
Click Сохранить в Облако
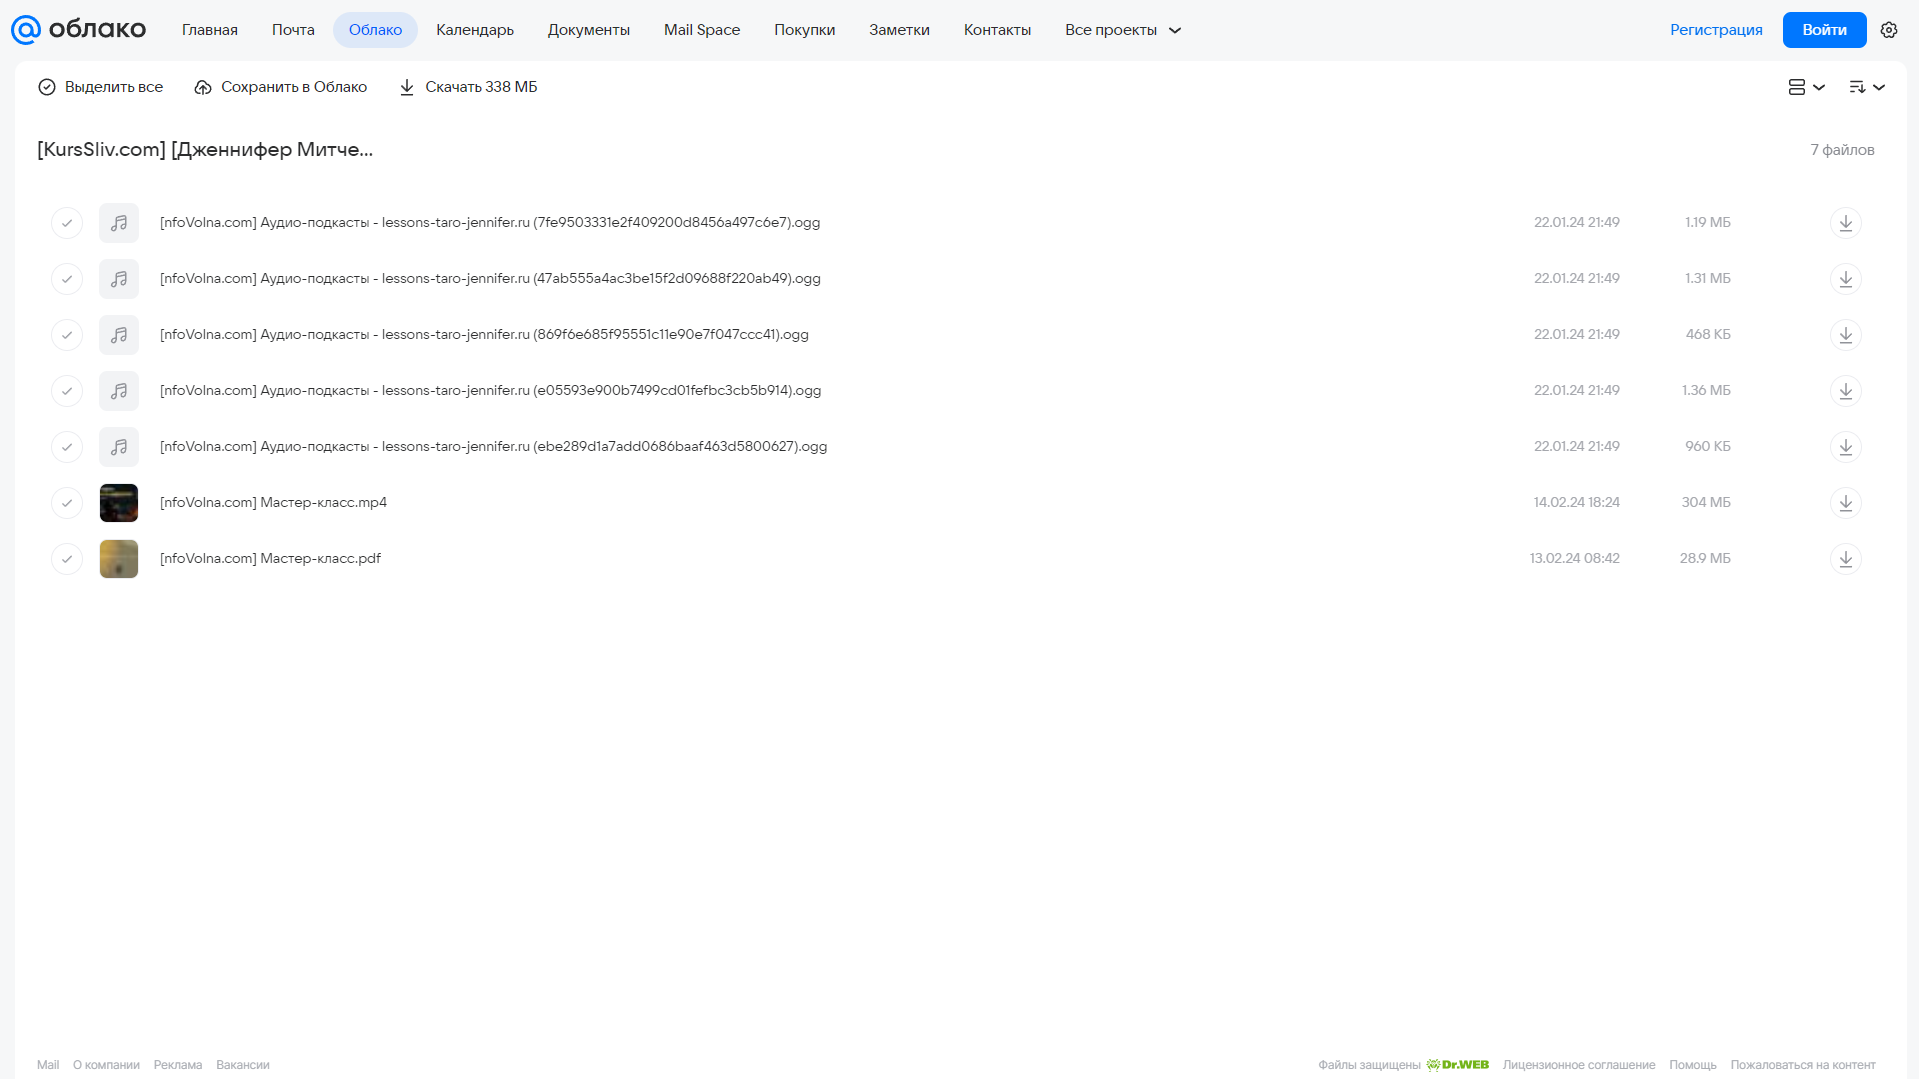pos(281,87)
